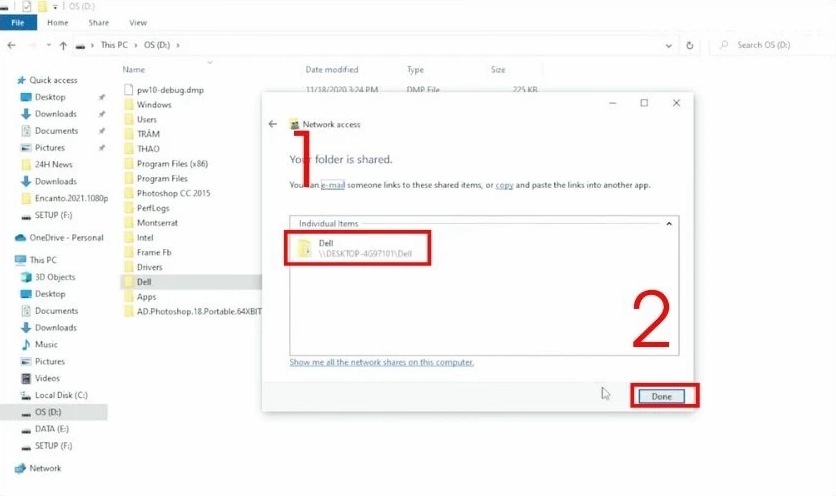This screenshot has width=836, height=496.
Task: Close the Network access dialog
Action: [x=676, y=103]
